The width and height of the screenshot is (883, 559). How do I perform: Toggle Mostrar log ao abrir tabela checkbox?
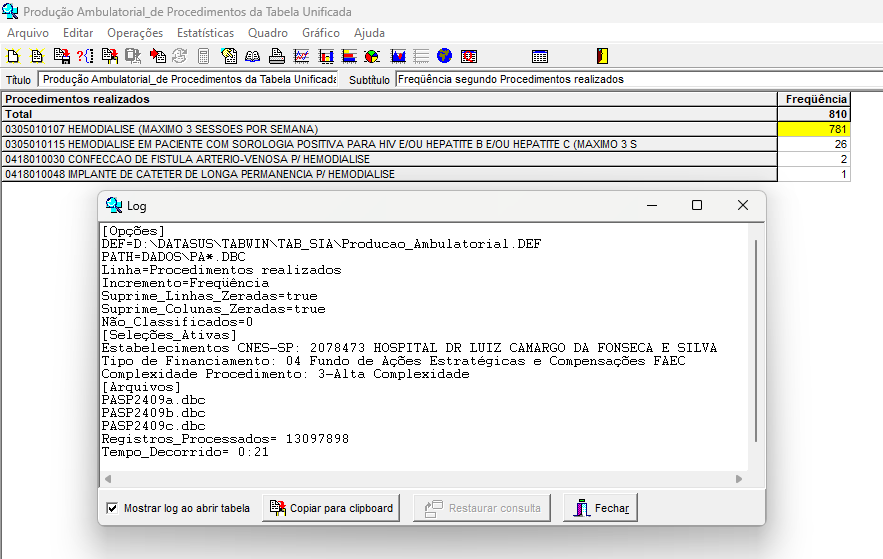point(112,508)
